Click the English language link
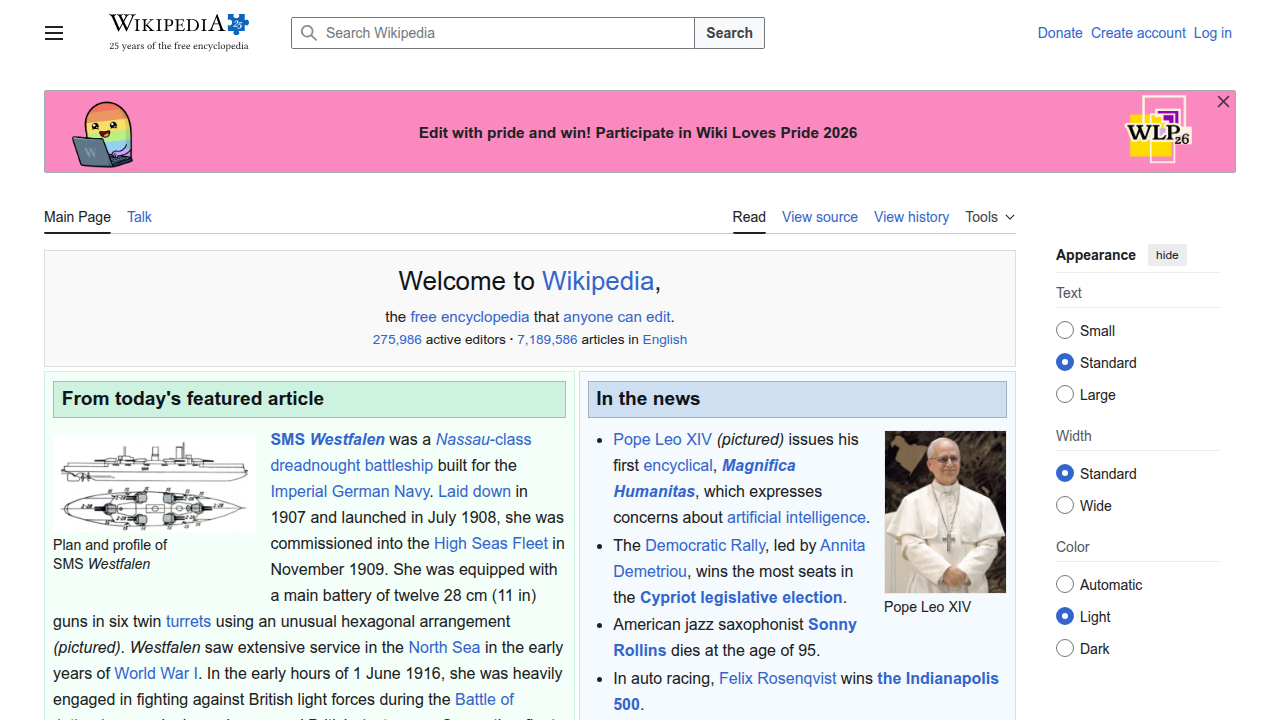 pos(665,340)
